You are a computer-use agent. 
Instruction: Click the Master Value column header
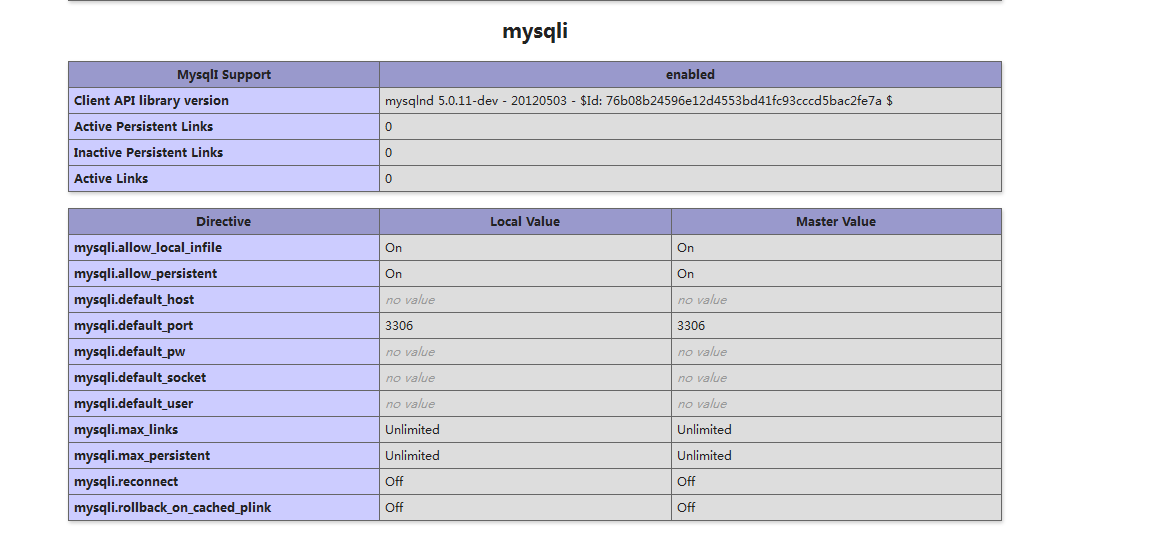[x=836, y=222]
